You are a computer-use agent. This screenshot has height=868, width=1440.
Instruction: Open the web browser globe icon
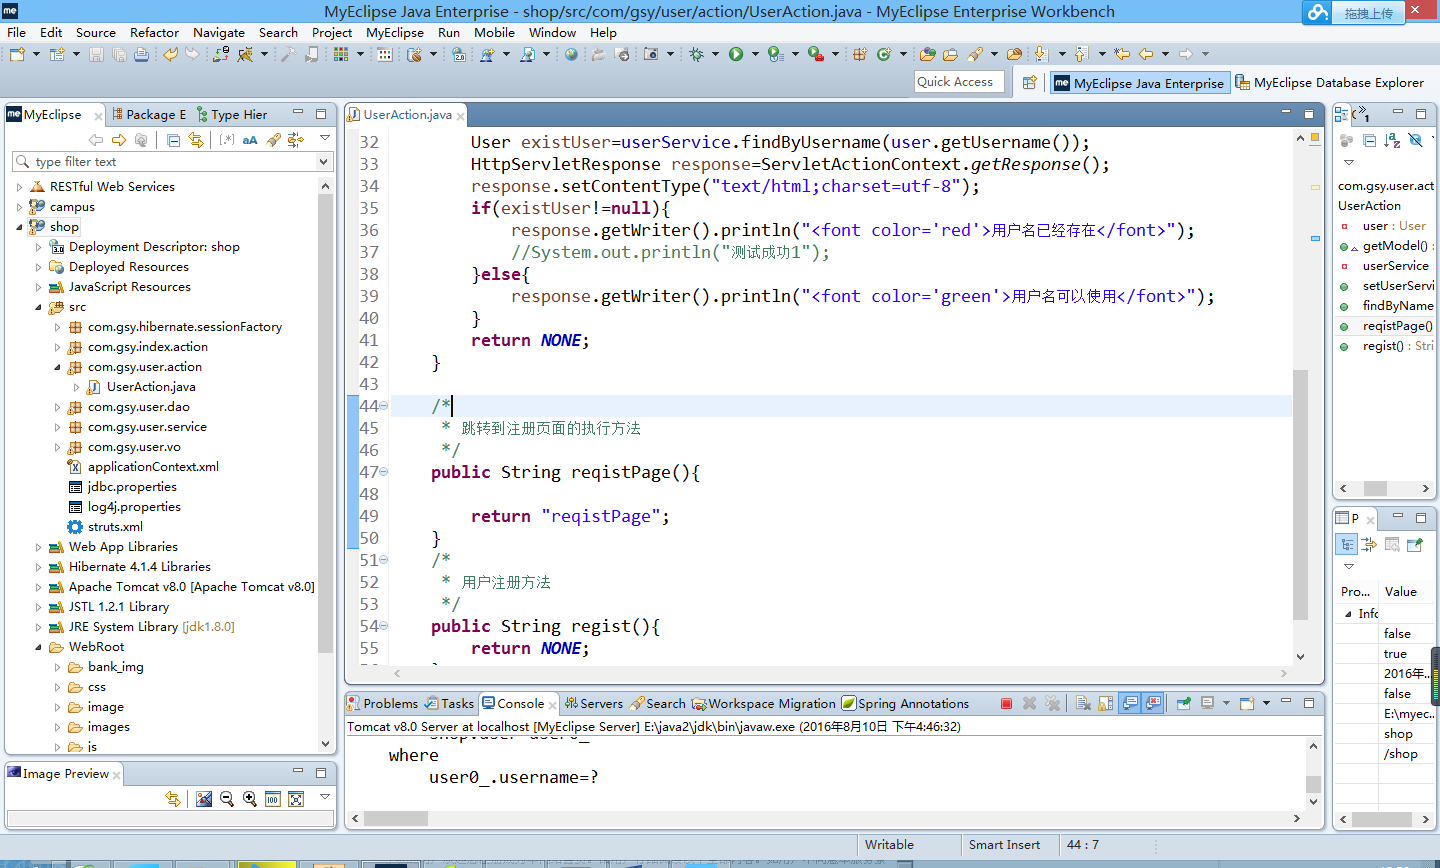point(571,54)
